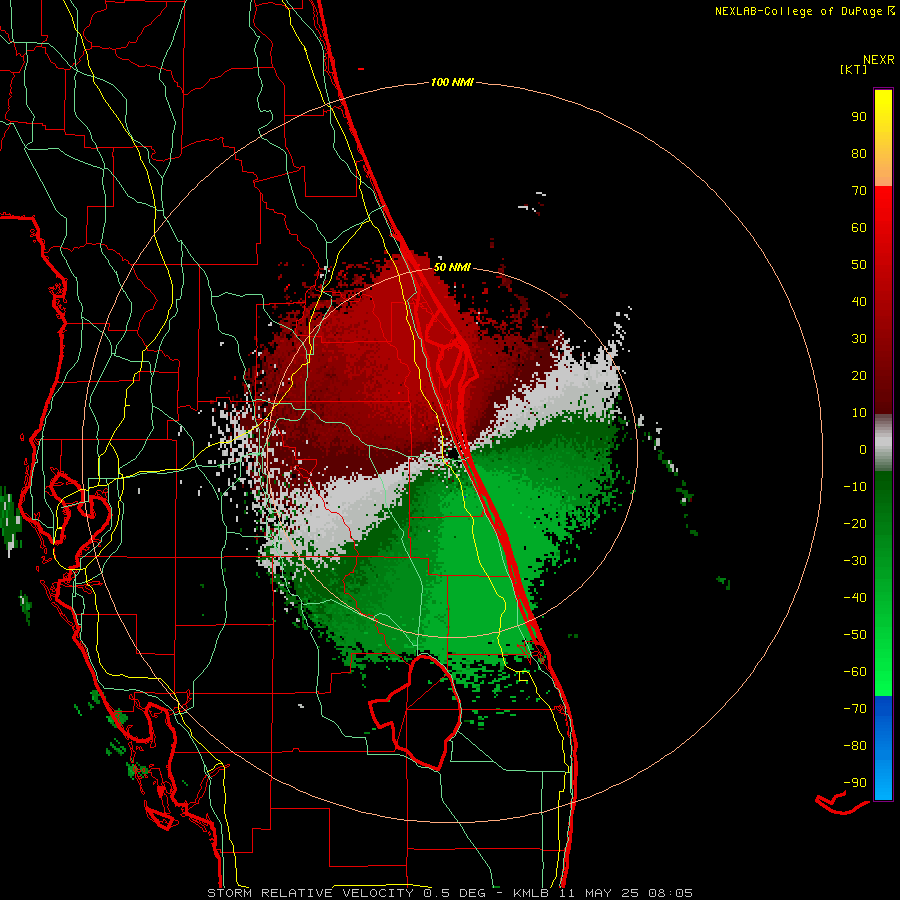Click the 70 value on velocity scale
Screen dimensions: 900x900
(x=859, y=191)
